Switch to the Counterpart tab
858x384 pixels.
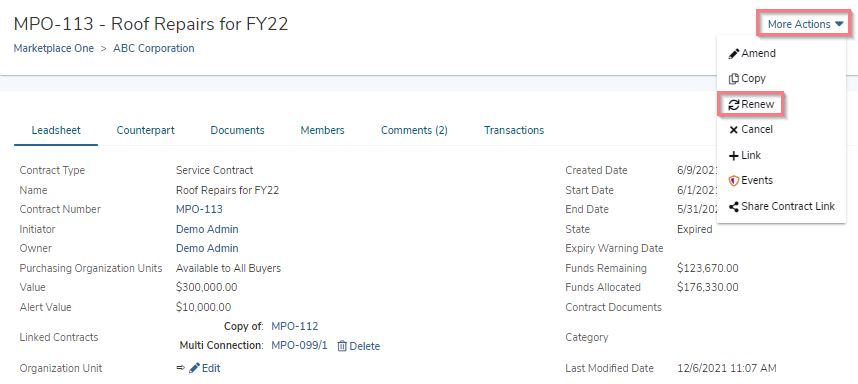click(x=146, y=130)
